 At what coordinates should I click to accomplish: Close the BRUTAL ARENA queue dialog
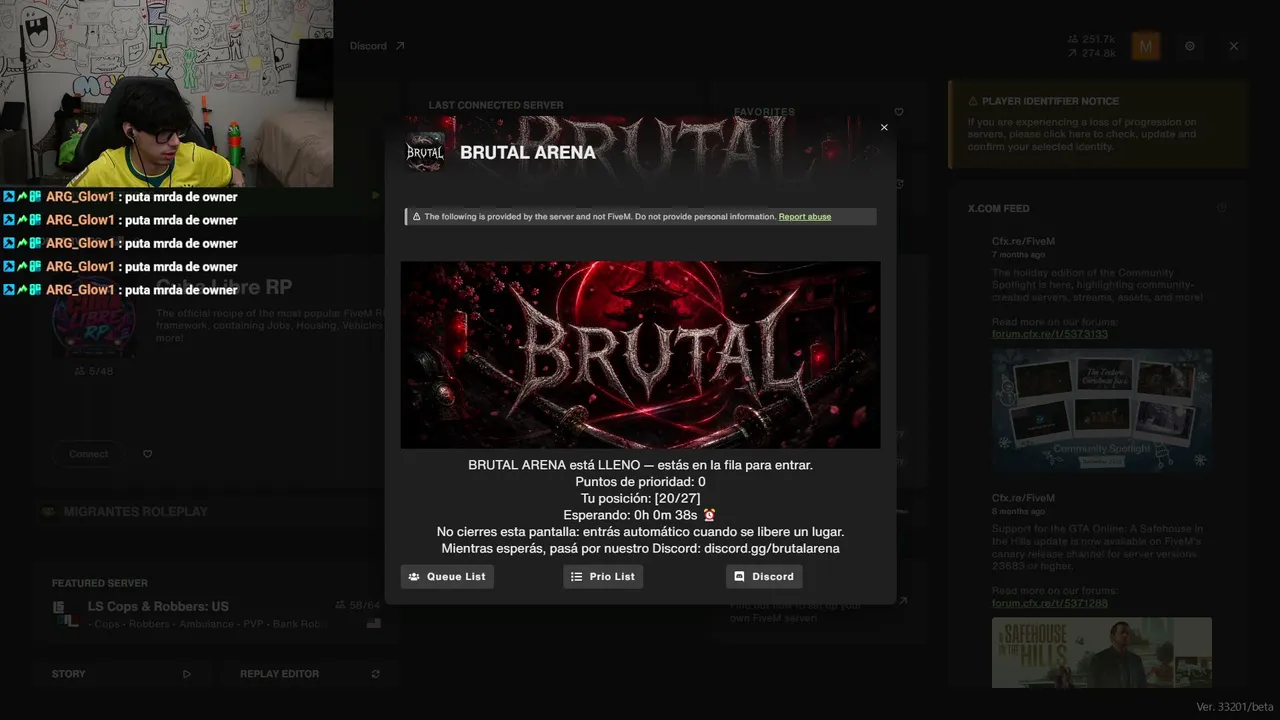(884, 128)
